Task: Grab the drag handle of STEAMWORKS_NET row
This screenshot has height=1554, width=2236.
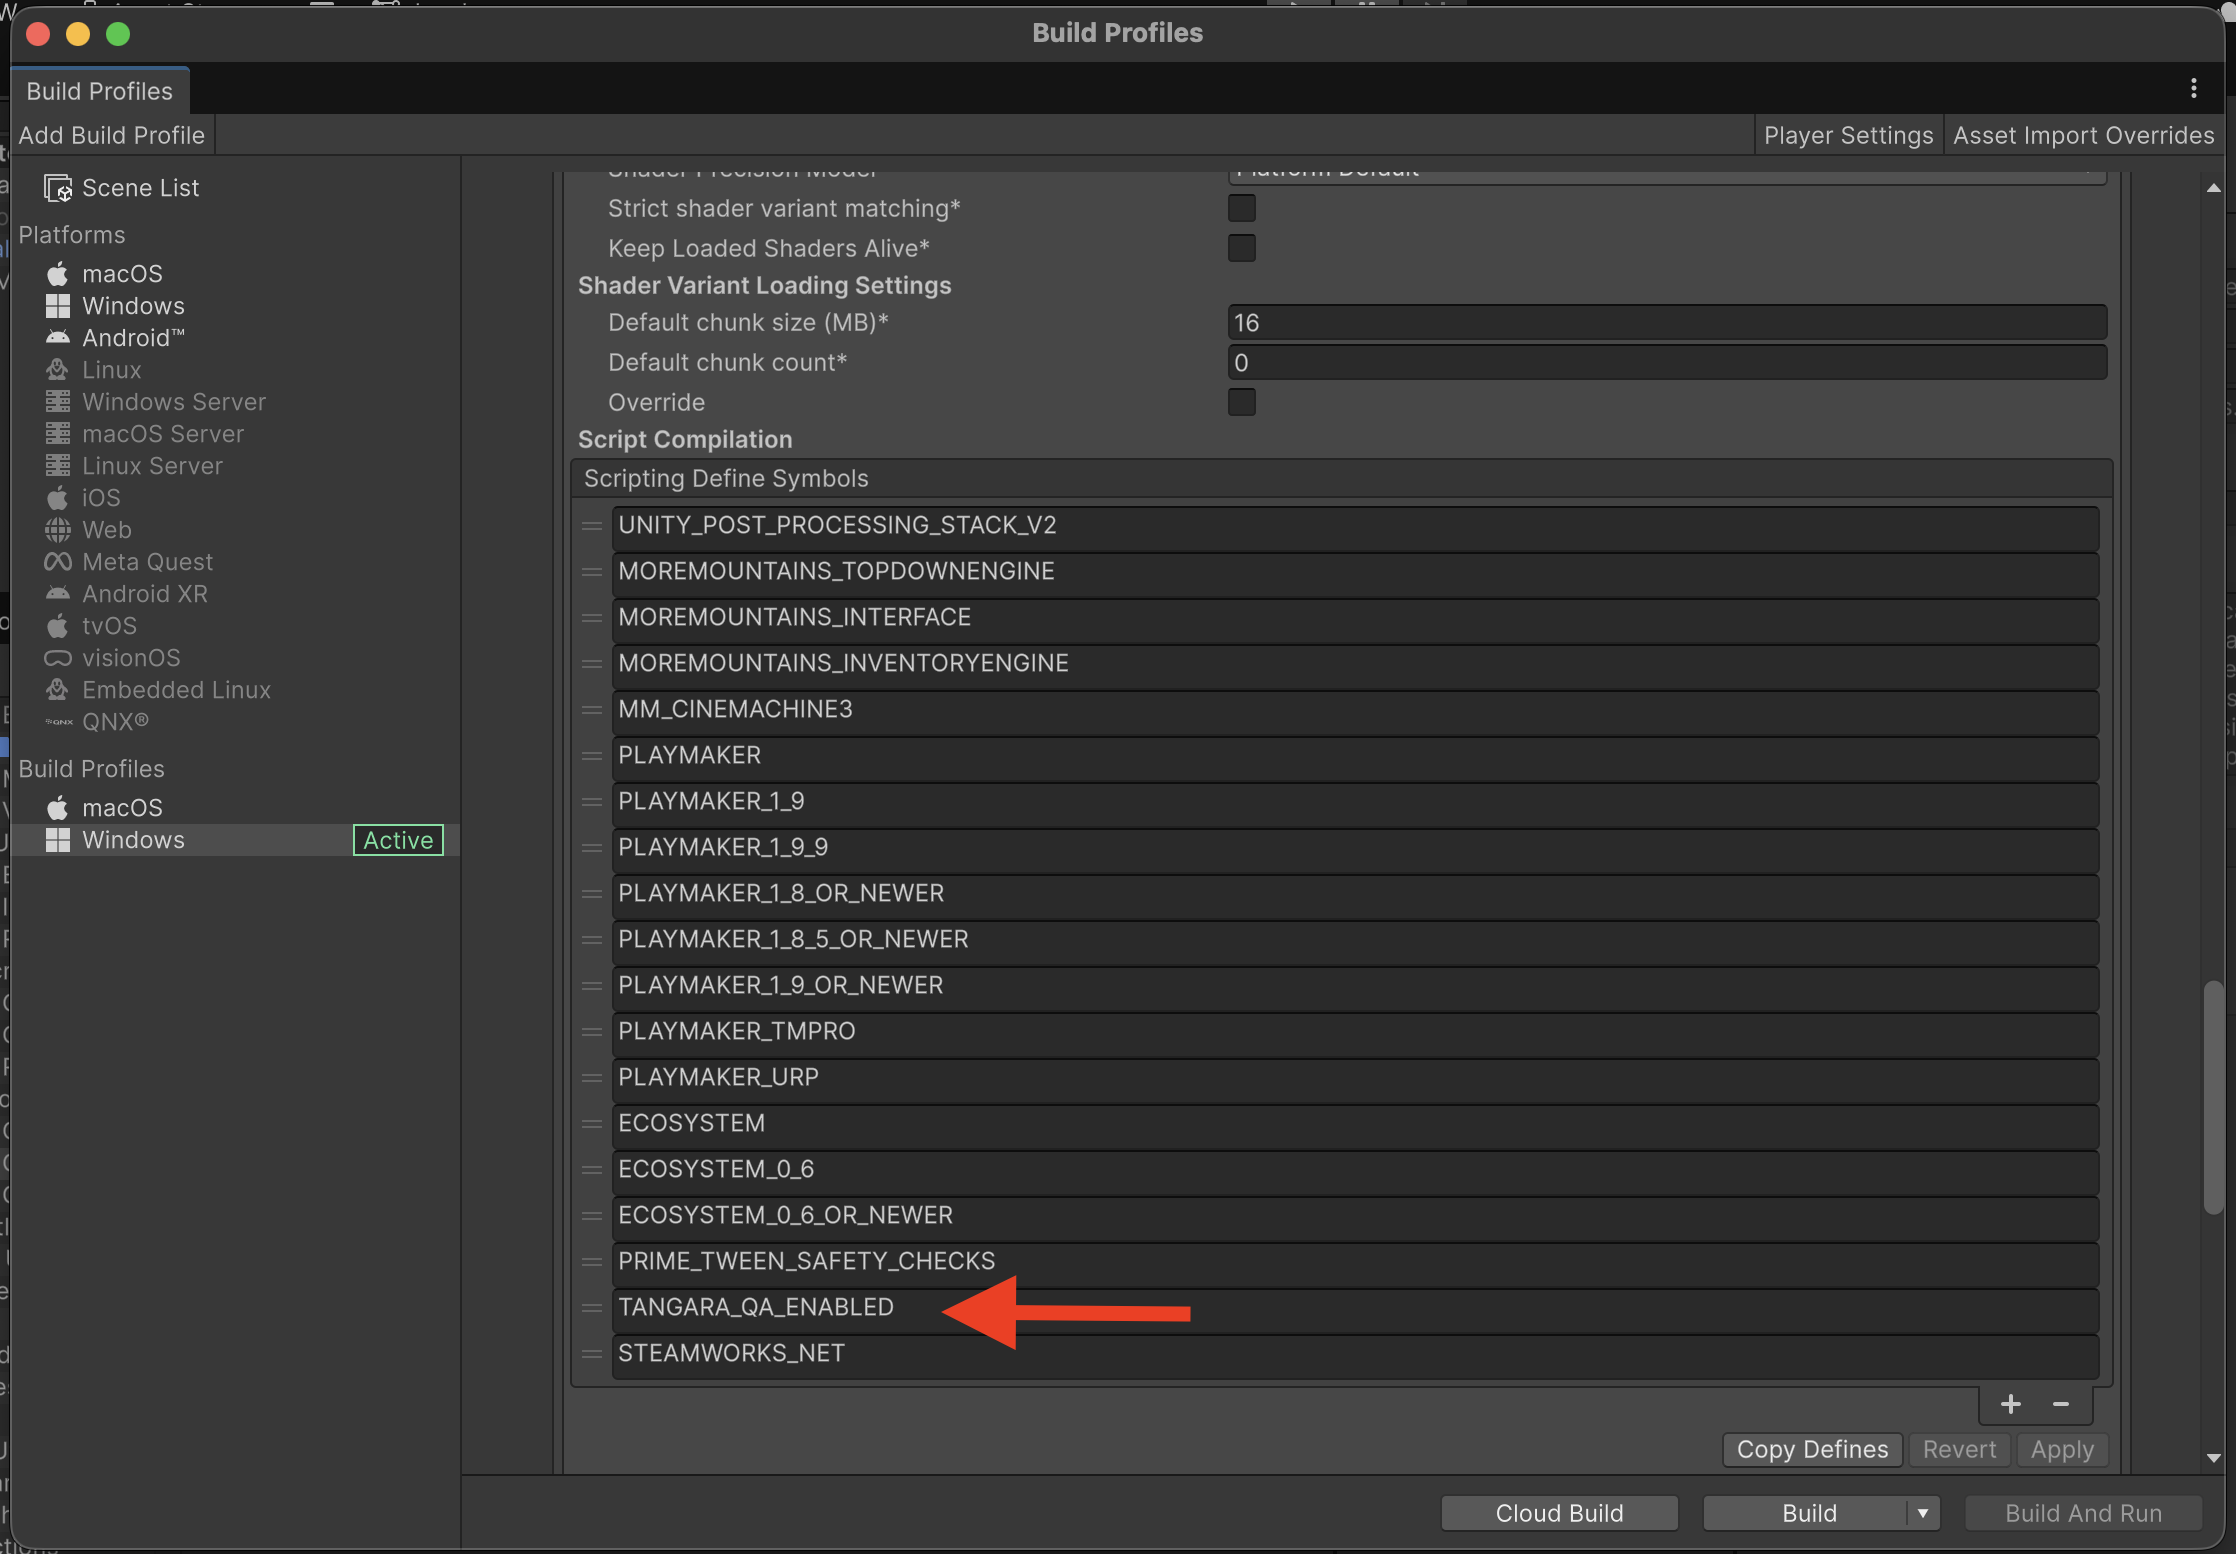Action: click(x=592, y=1353)
